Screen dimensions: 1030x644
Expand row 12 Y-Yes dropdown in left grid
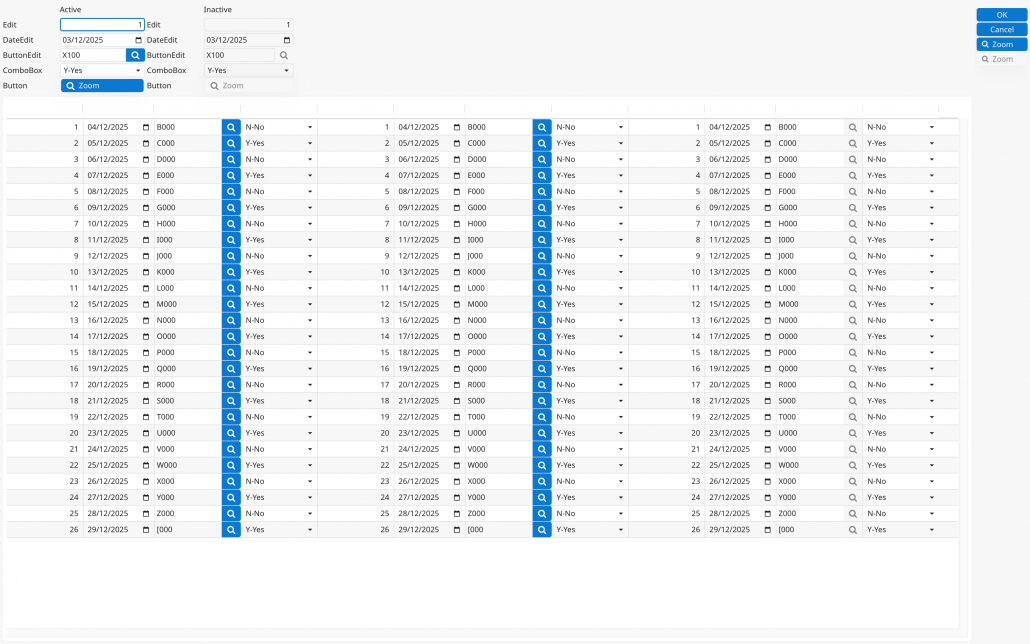click(x=310, y=304)
